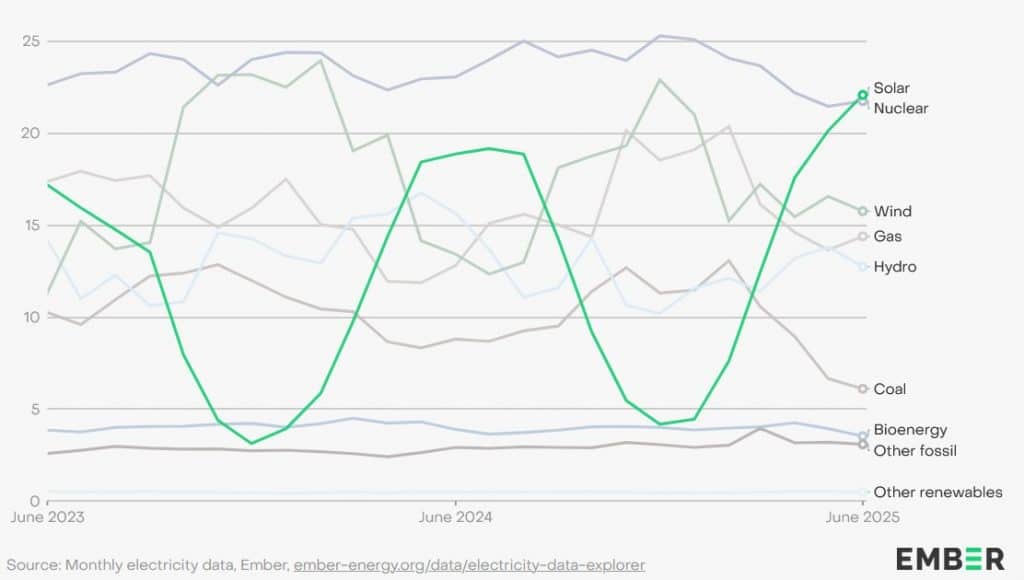Select the Nuclear legend label
This screenshot has height=580, width=1024.
tap(900, 107)
